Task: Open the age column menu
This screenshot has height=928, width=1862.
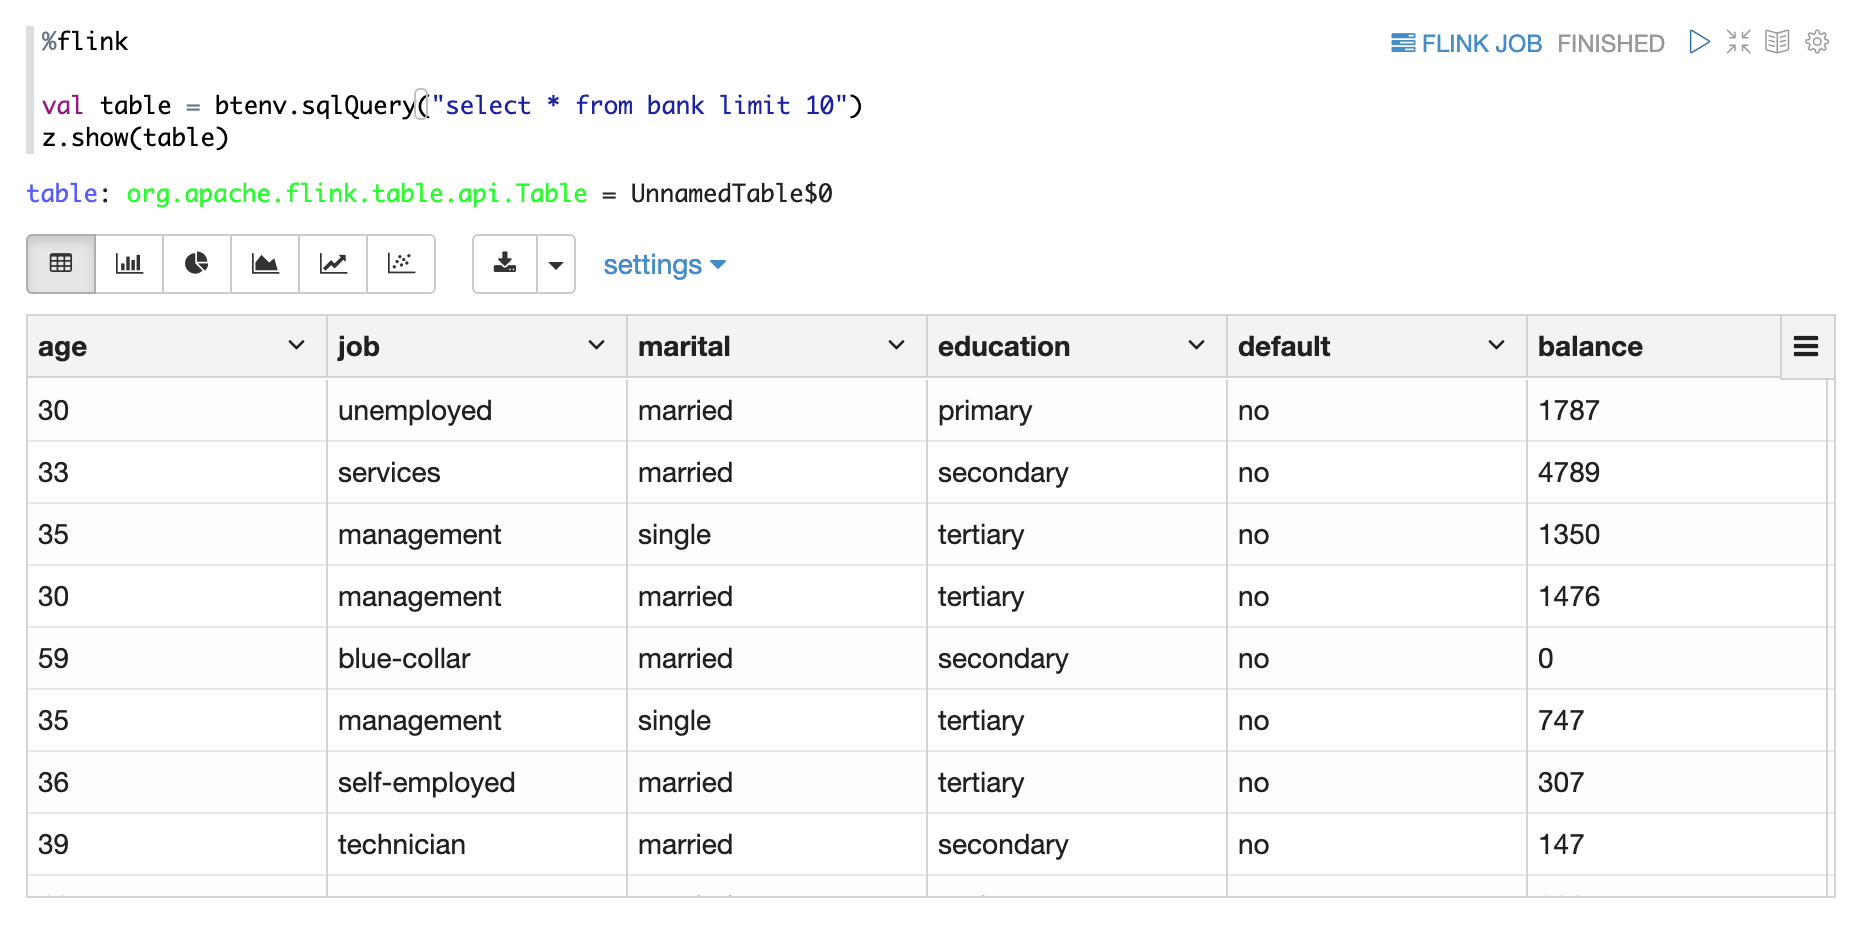Action: [296, 346]
